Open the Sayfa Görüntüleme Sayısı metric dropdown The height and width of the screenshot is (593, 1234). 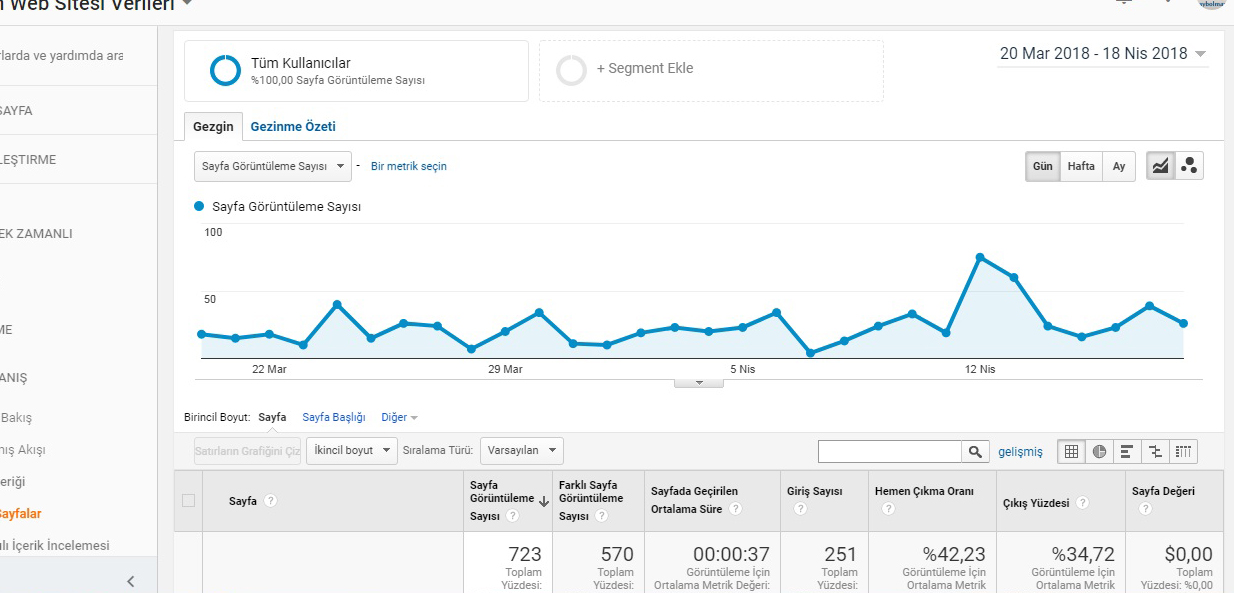(273, 166)
